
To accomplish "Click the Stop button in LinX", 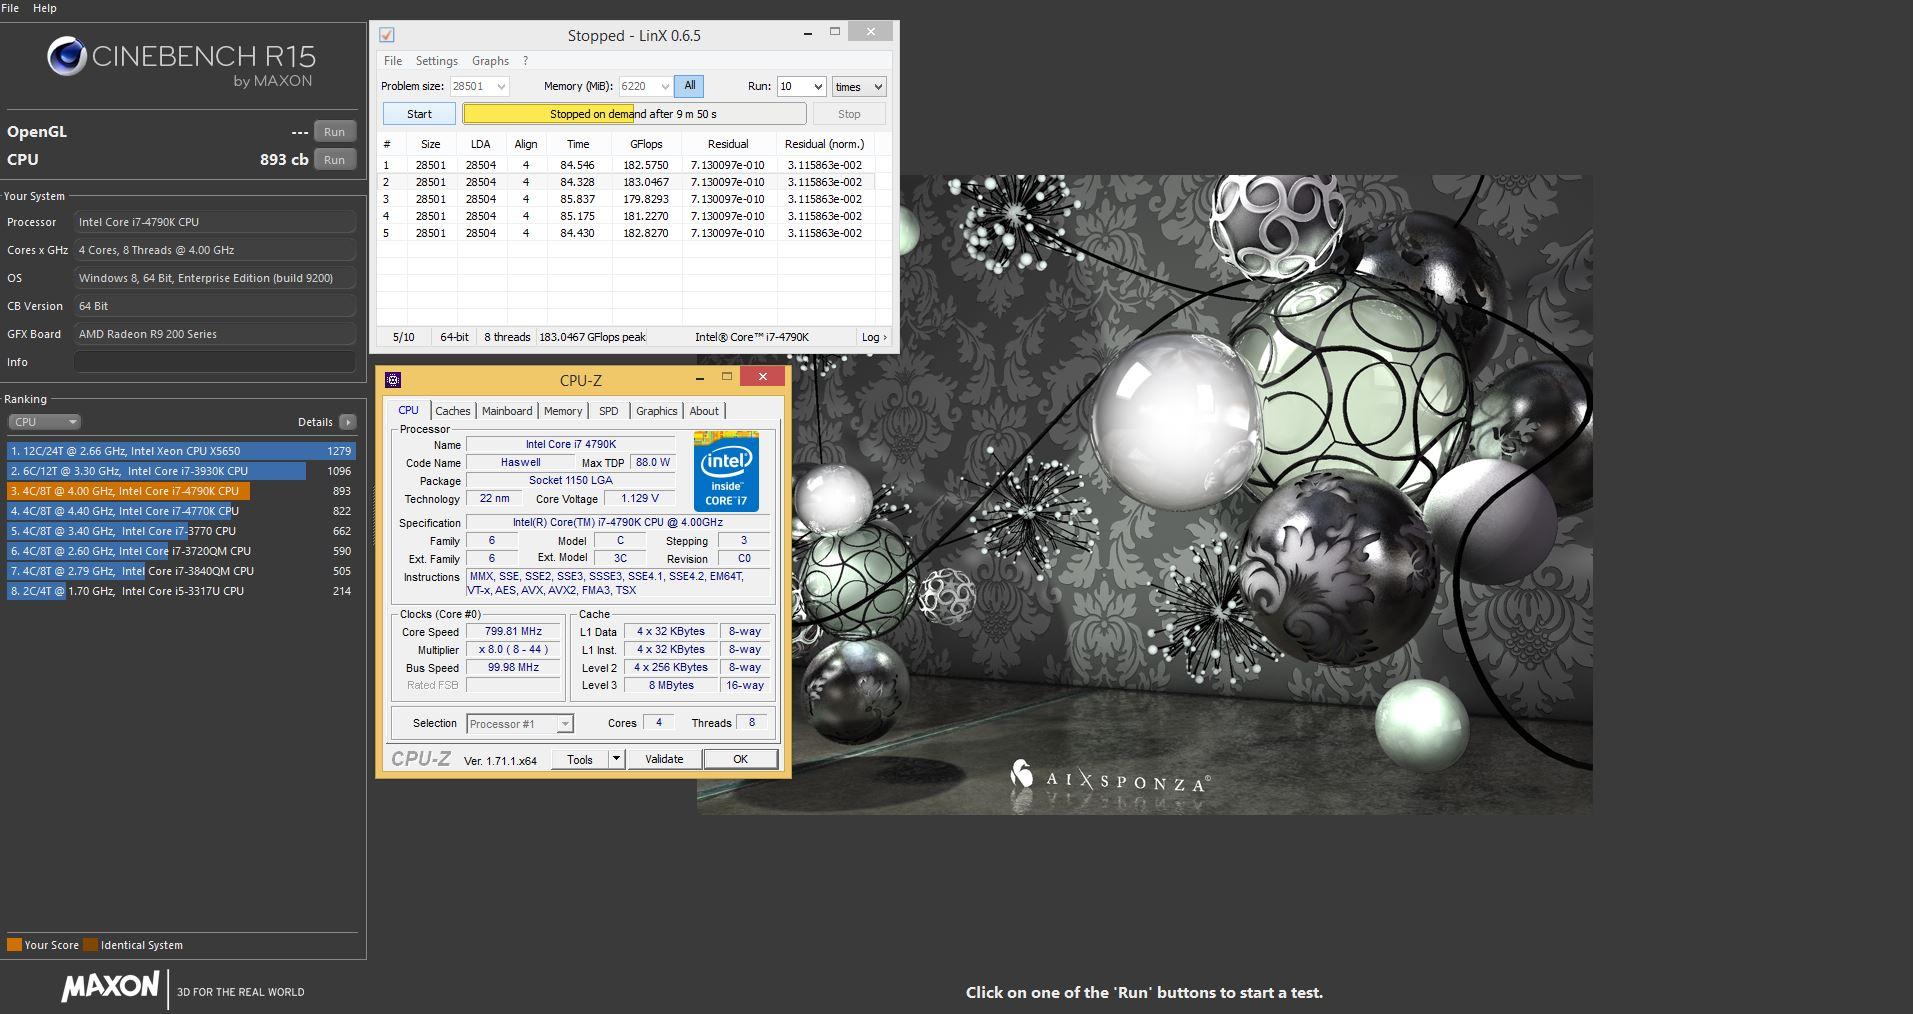I will pyautogui.click(x=849, y=114).
